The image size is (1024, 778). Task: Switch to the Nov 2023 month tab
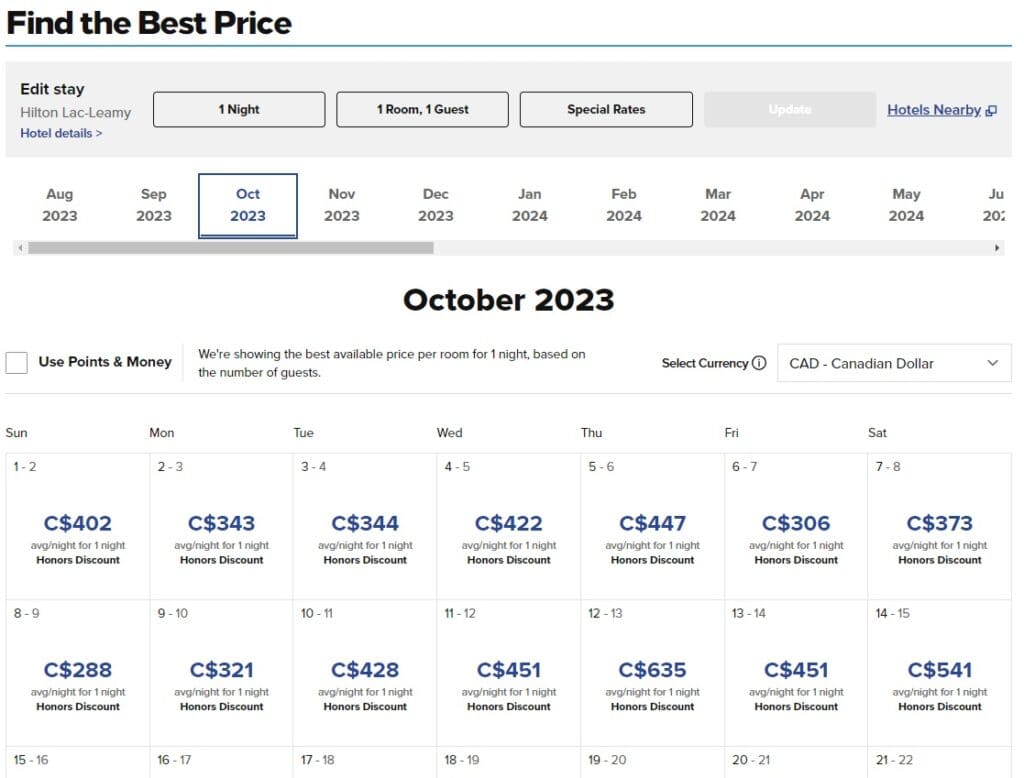point(342,205)
